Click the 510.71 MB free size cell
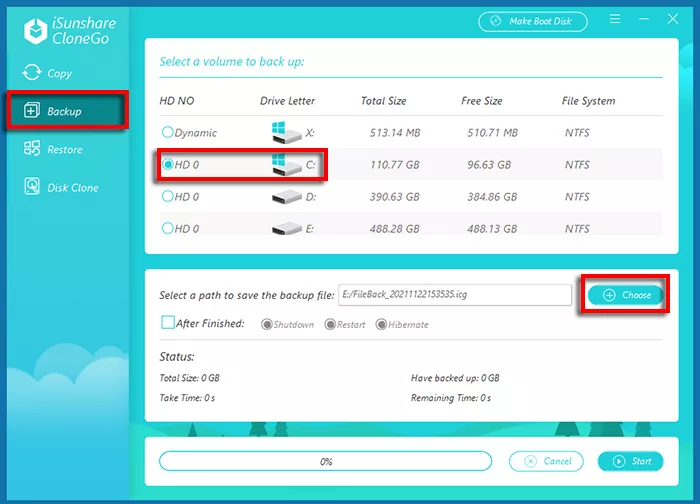This screenshot has width=700, height=504. click(x=492, y=133)
